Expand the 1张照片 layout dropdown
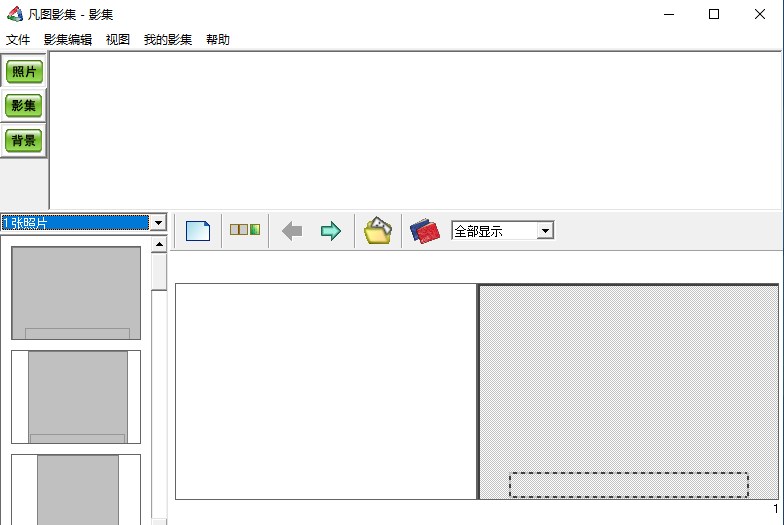 tap(158, 222)
